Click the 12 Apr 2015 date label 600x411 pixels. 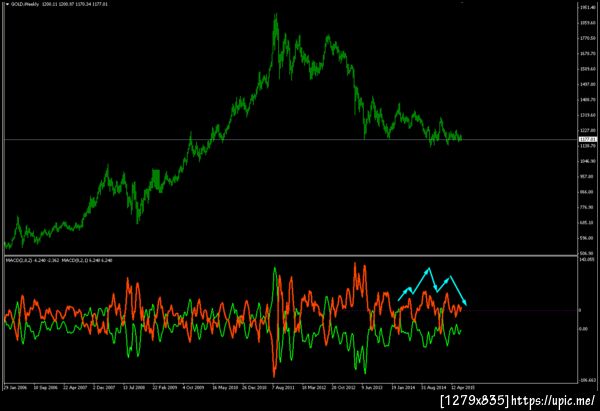[463, 388]
